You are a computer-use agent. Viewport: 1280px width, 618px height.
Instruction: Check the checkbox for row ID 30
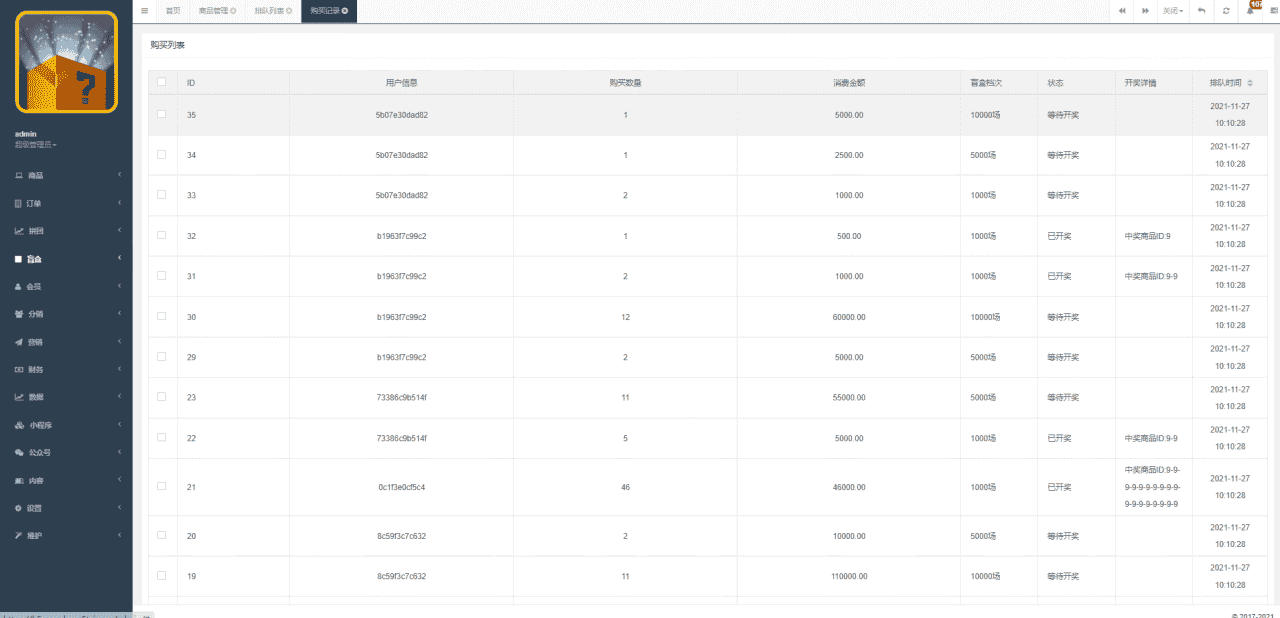[x=162, y=316]
